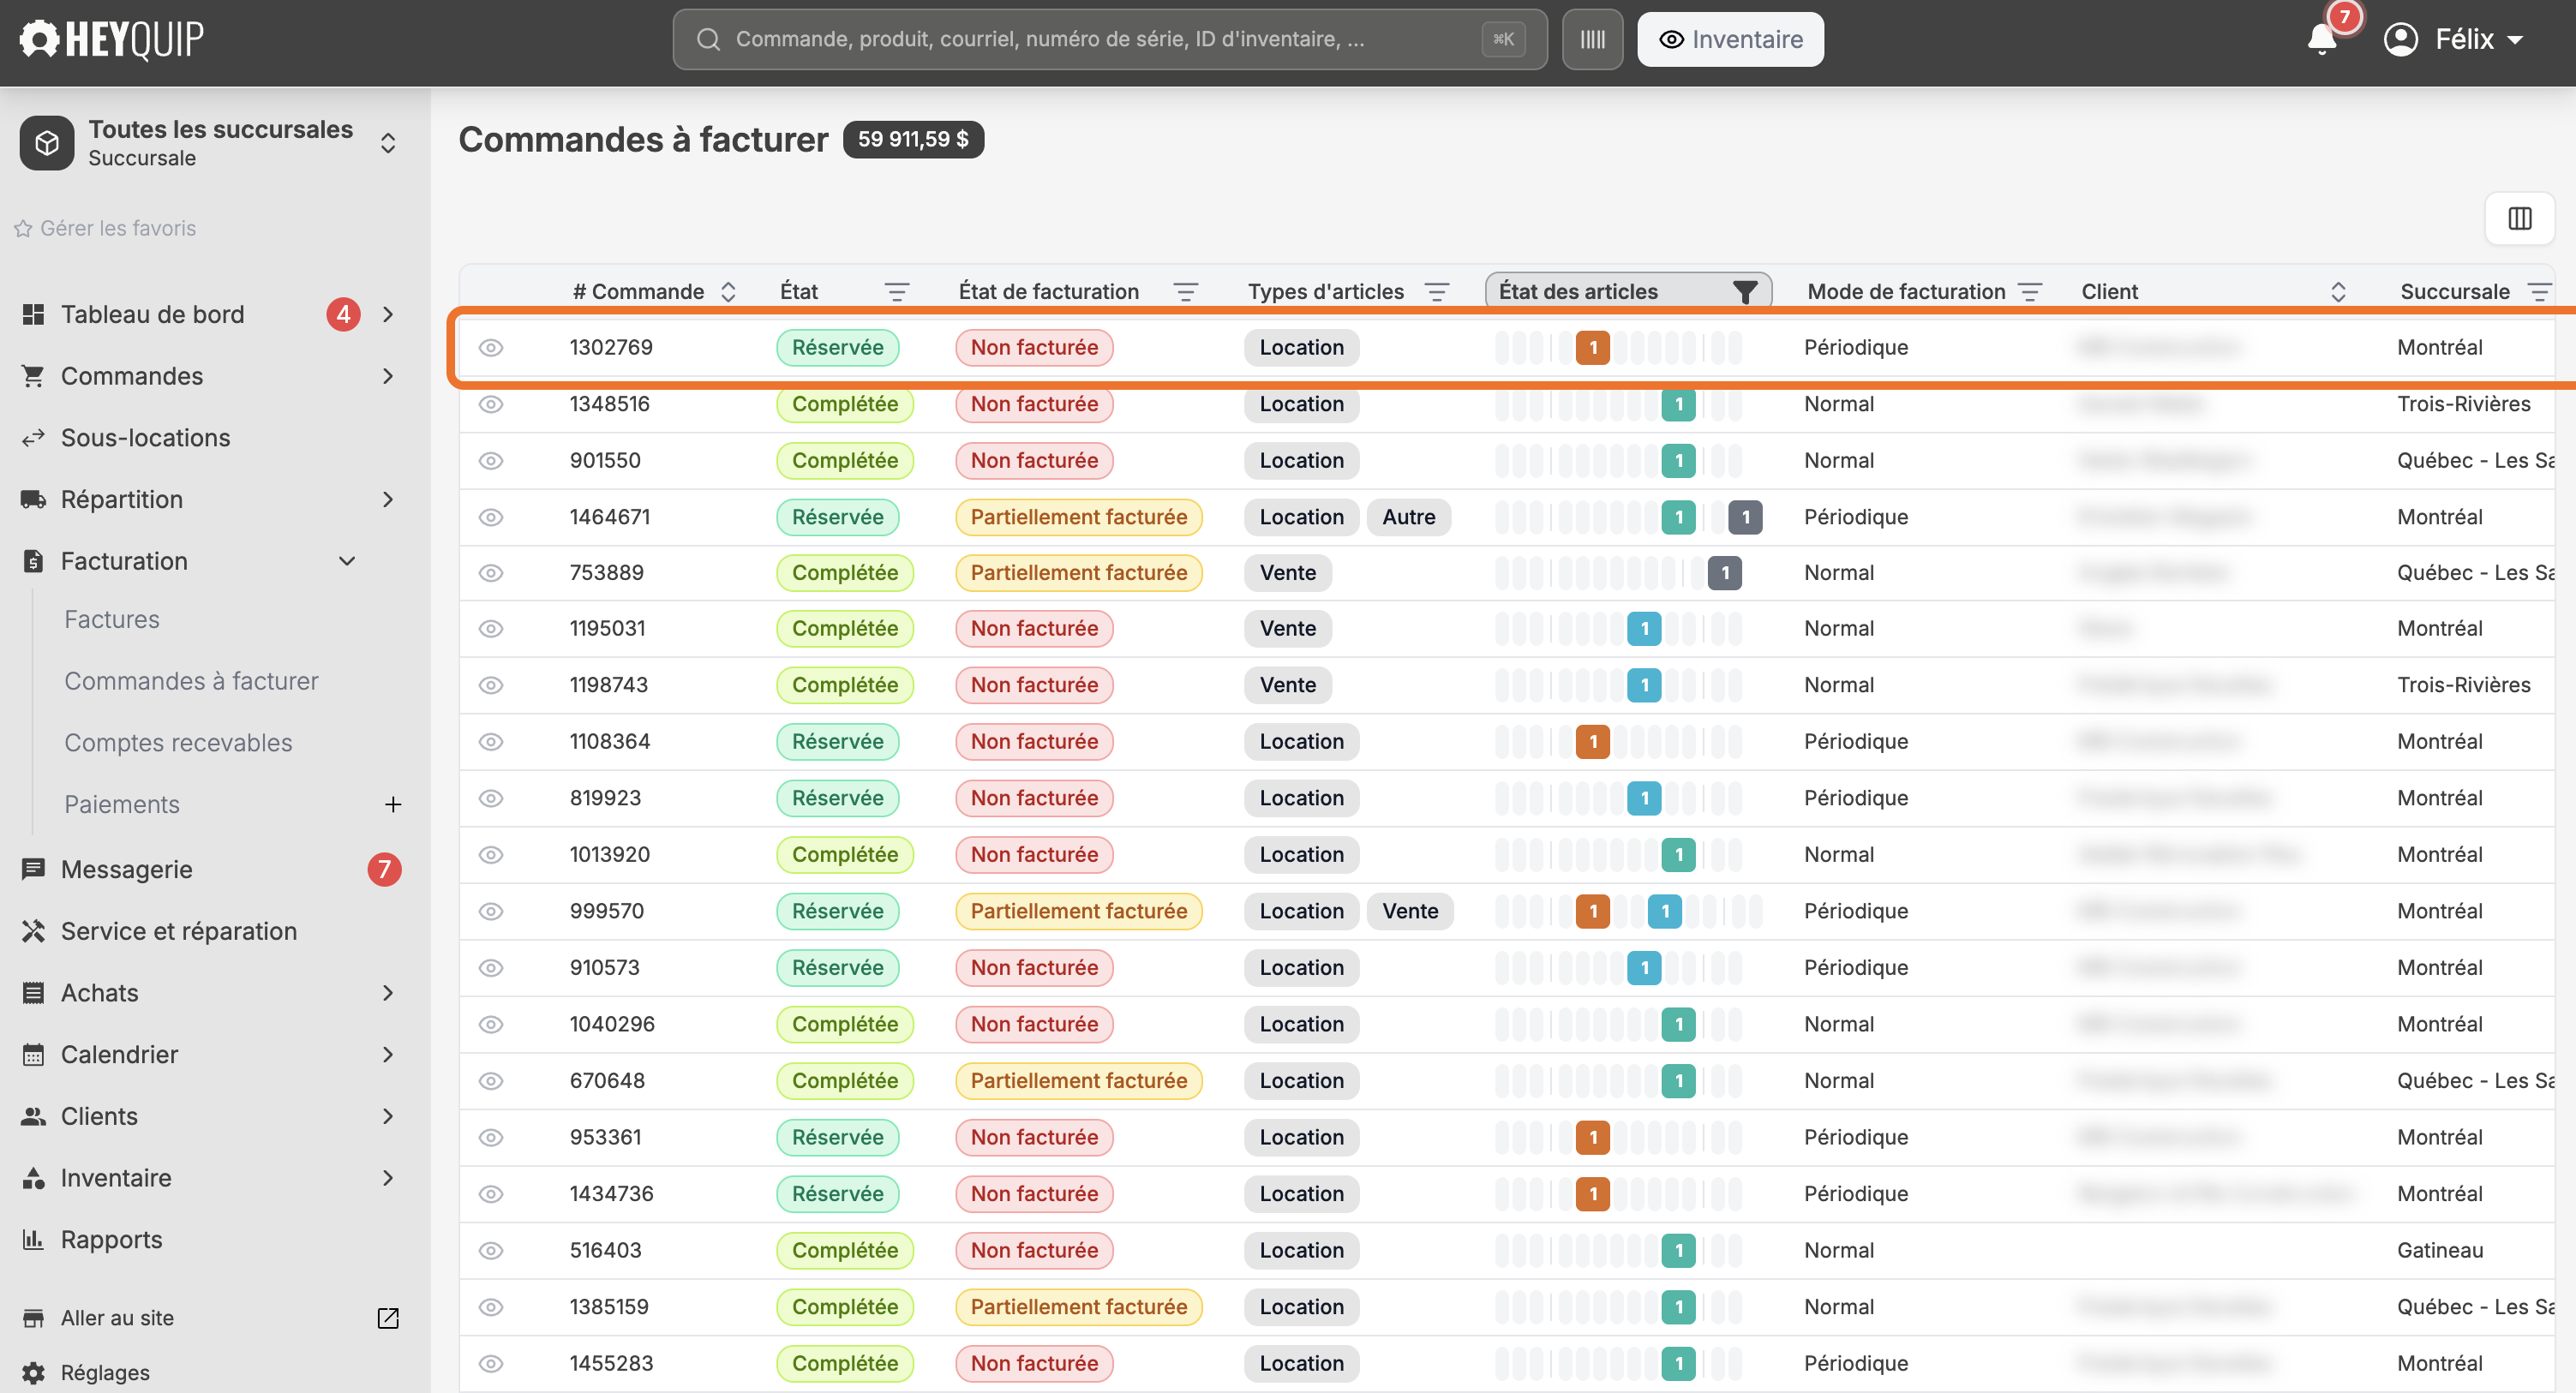
Task: Click the Réglages gear icon
Action: (x=33, y=1372)
